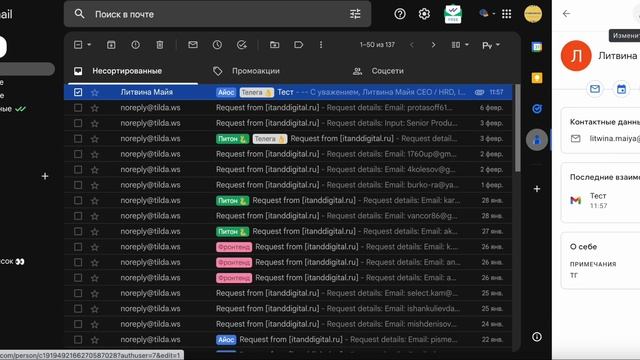Open the email mentioning ishankulievda
This screenshot has height=360, width=640.
coord(288,309)
